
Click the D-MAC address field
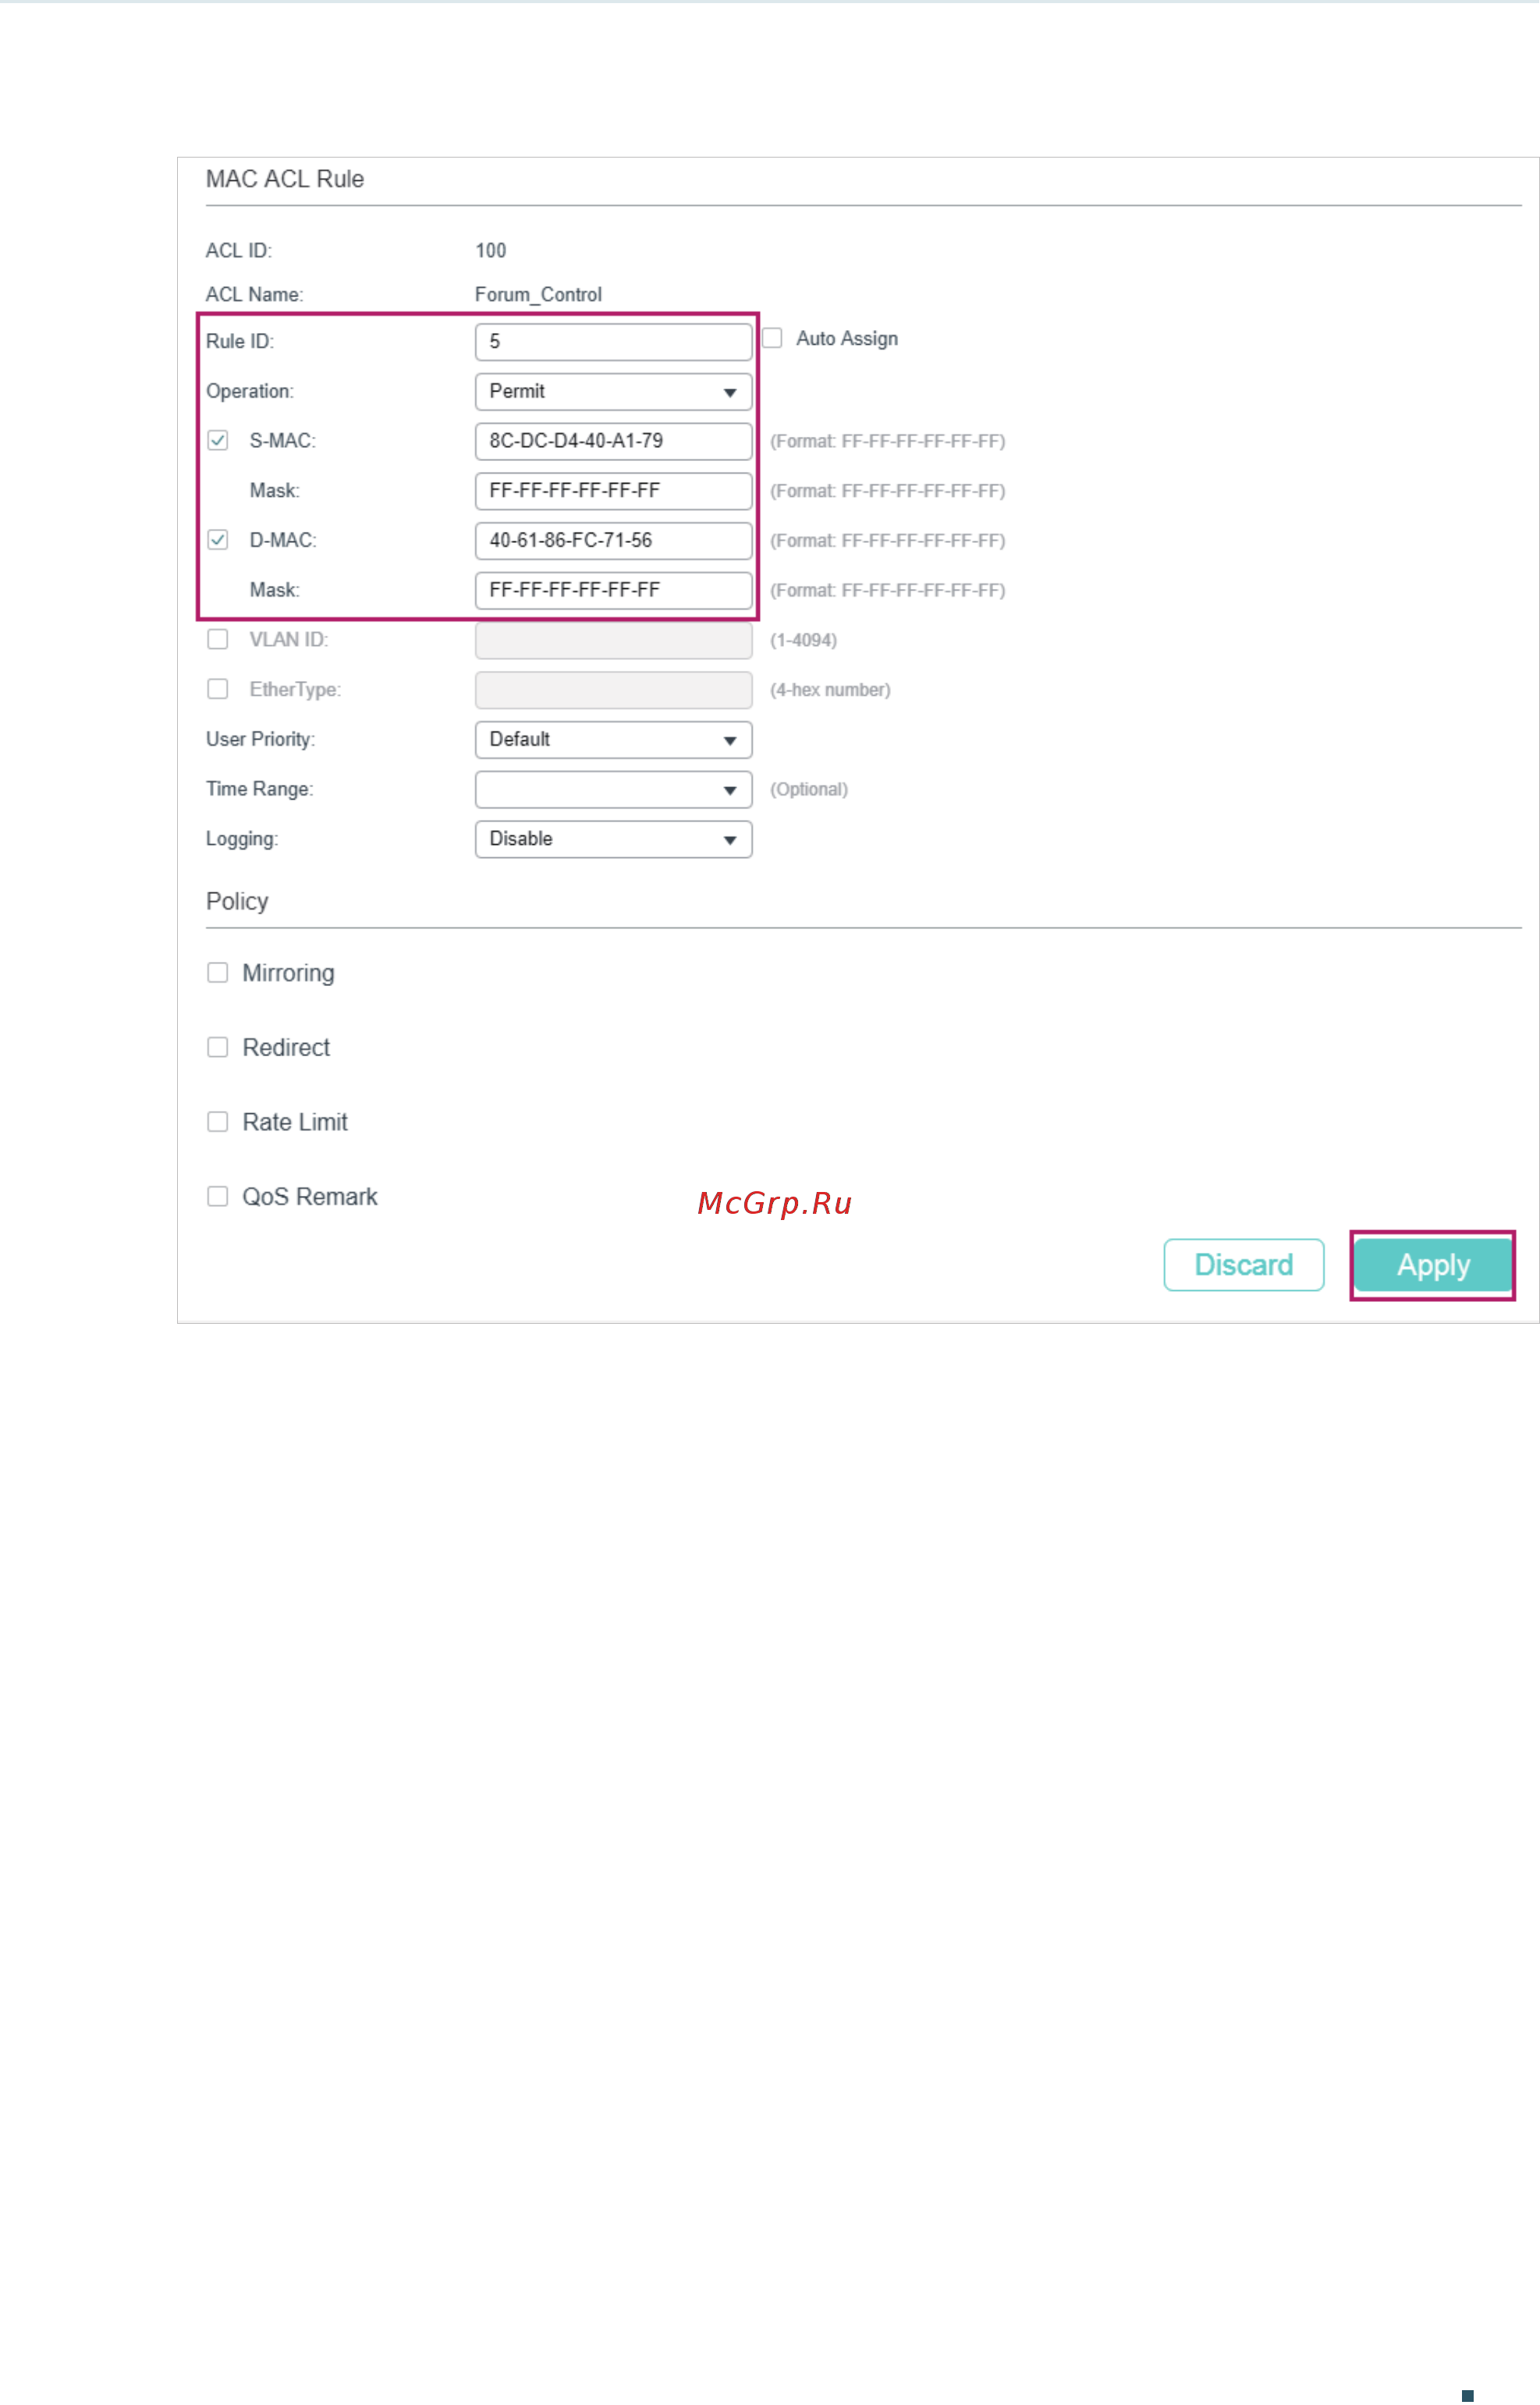coord(613,541)
